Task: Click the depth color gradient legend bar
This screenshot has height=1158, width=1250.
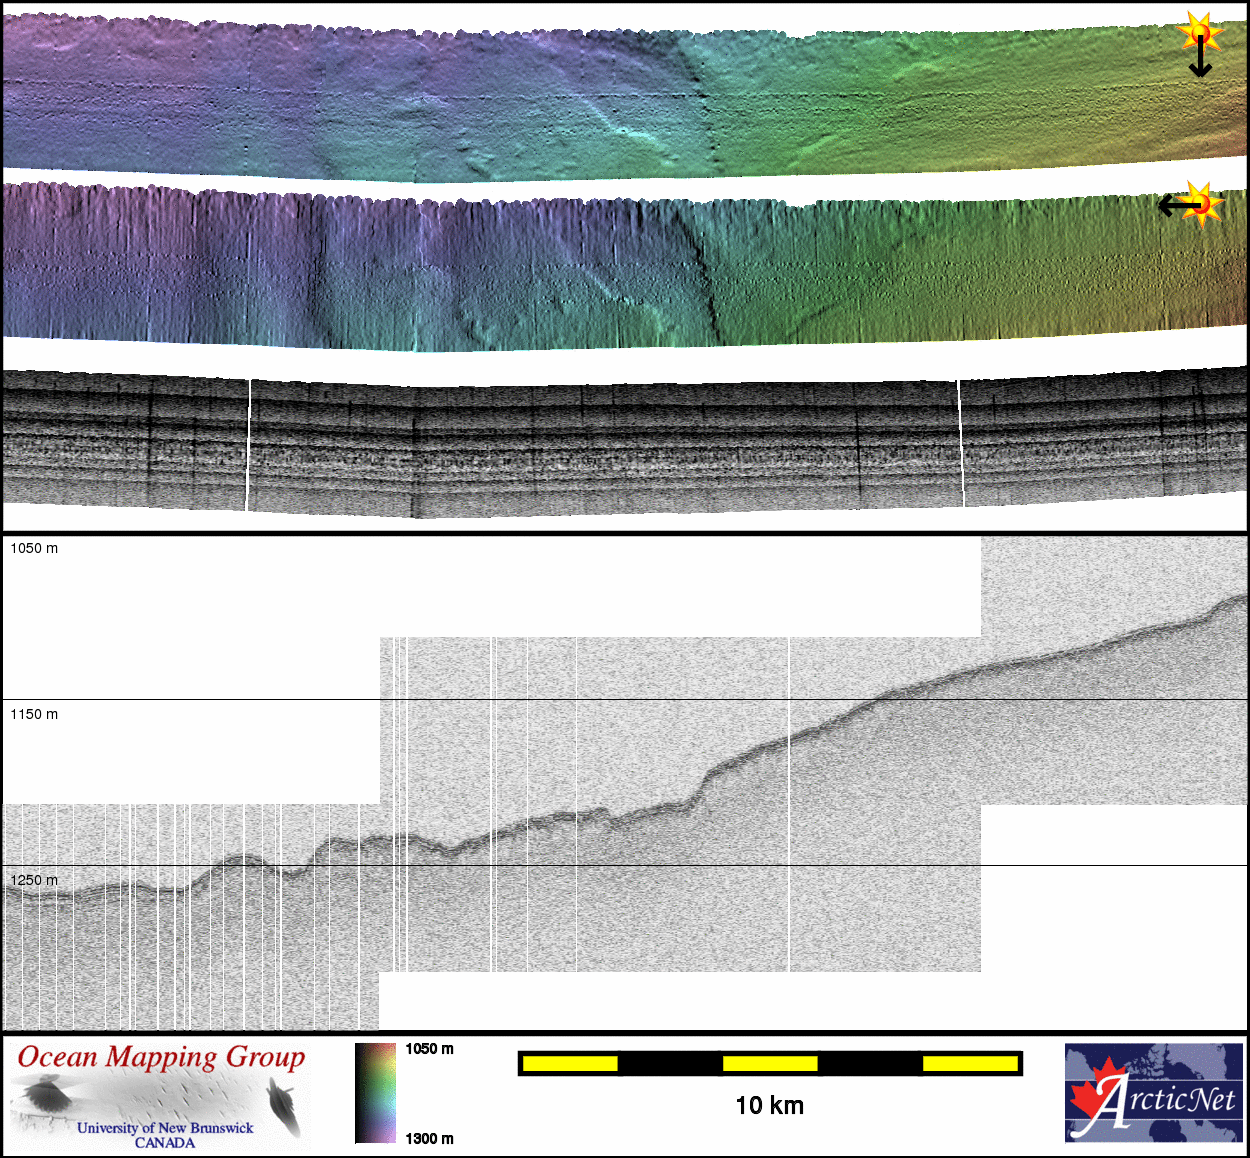Action: pos(375,1093)
